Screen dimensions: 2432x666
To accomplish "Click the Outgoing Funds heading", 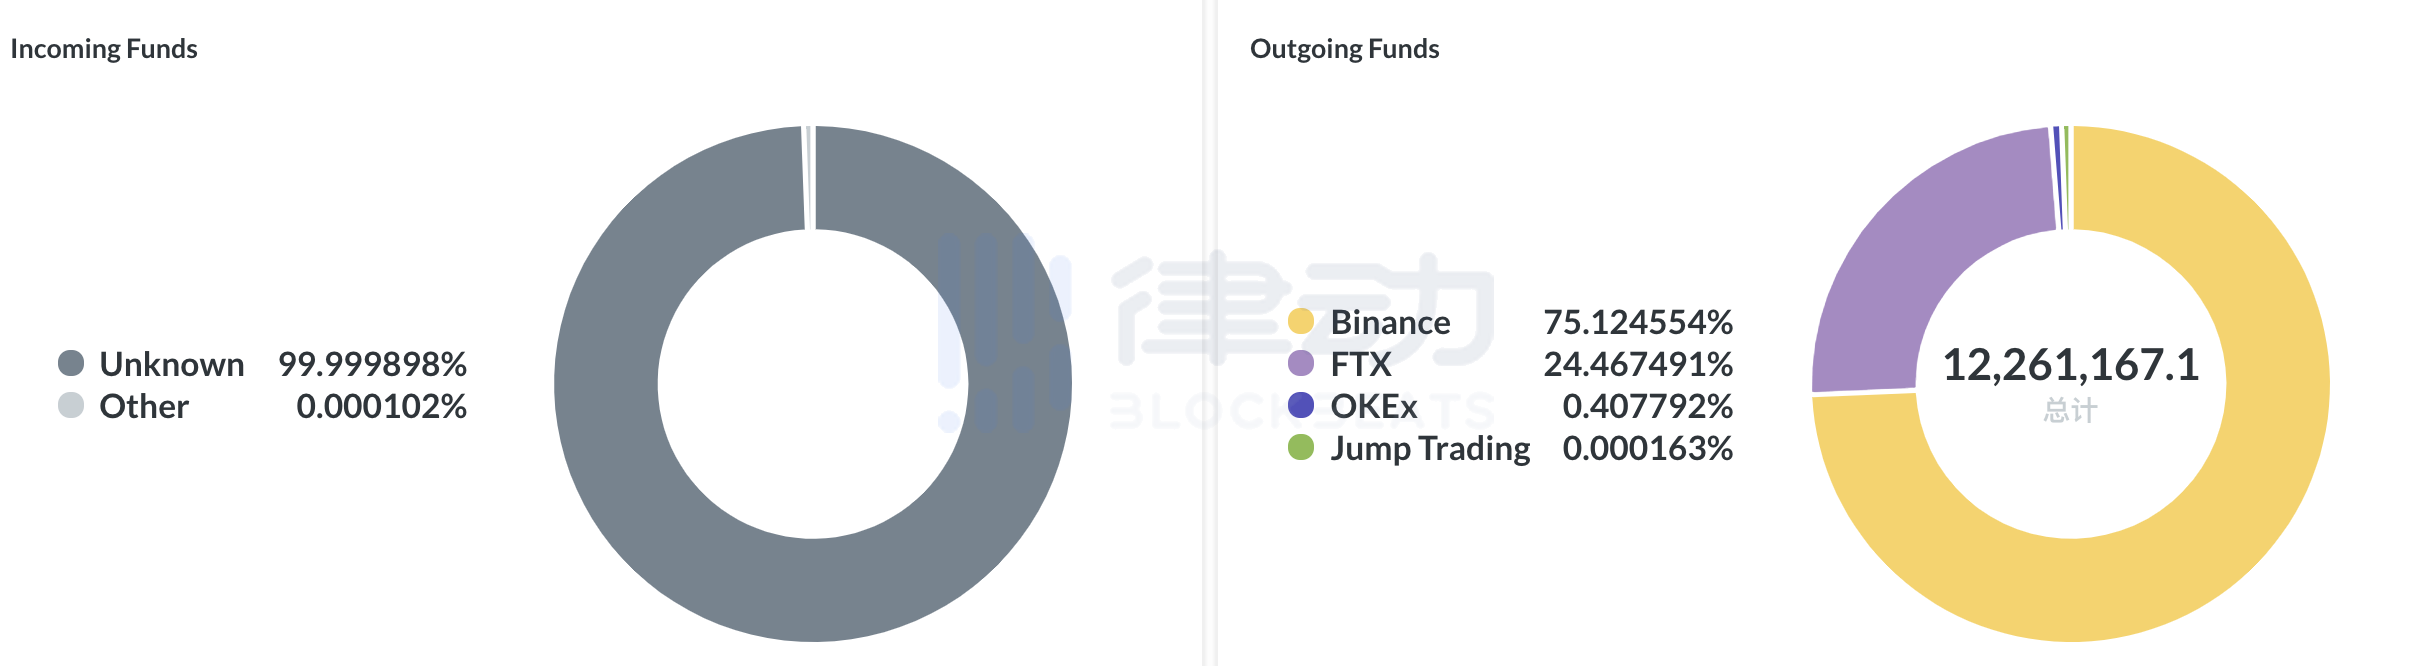I will coord(1345,49).
